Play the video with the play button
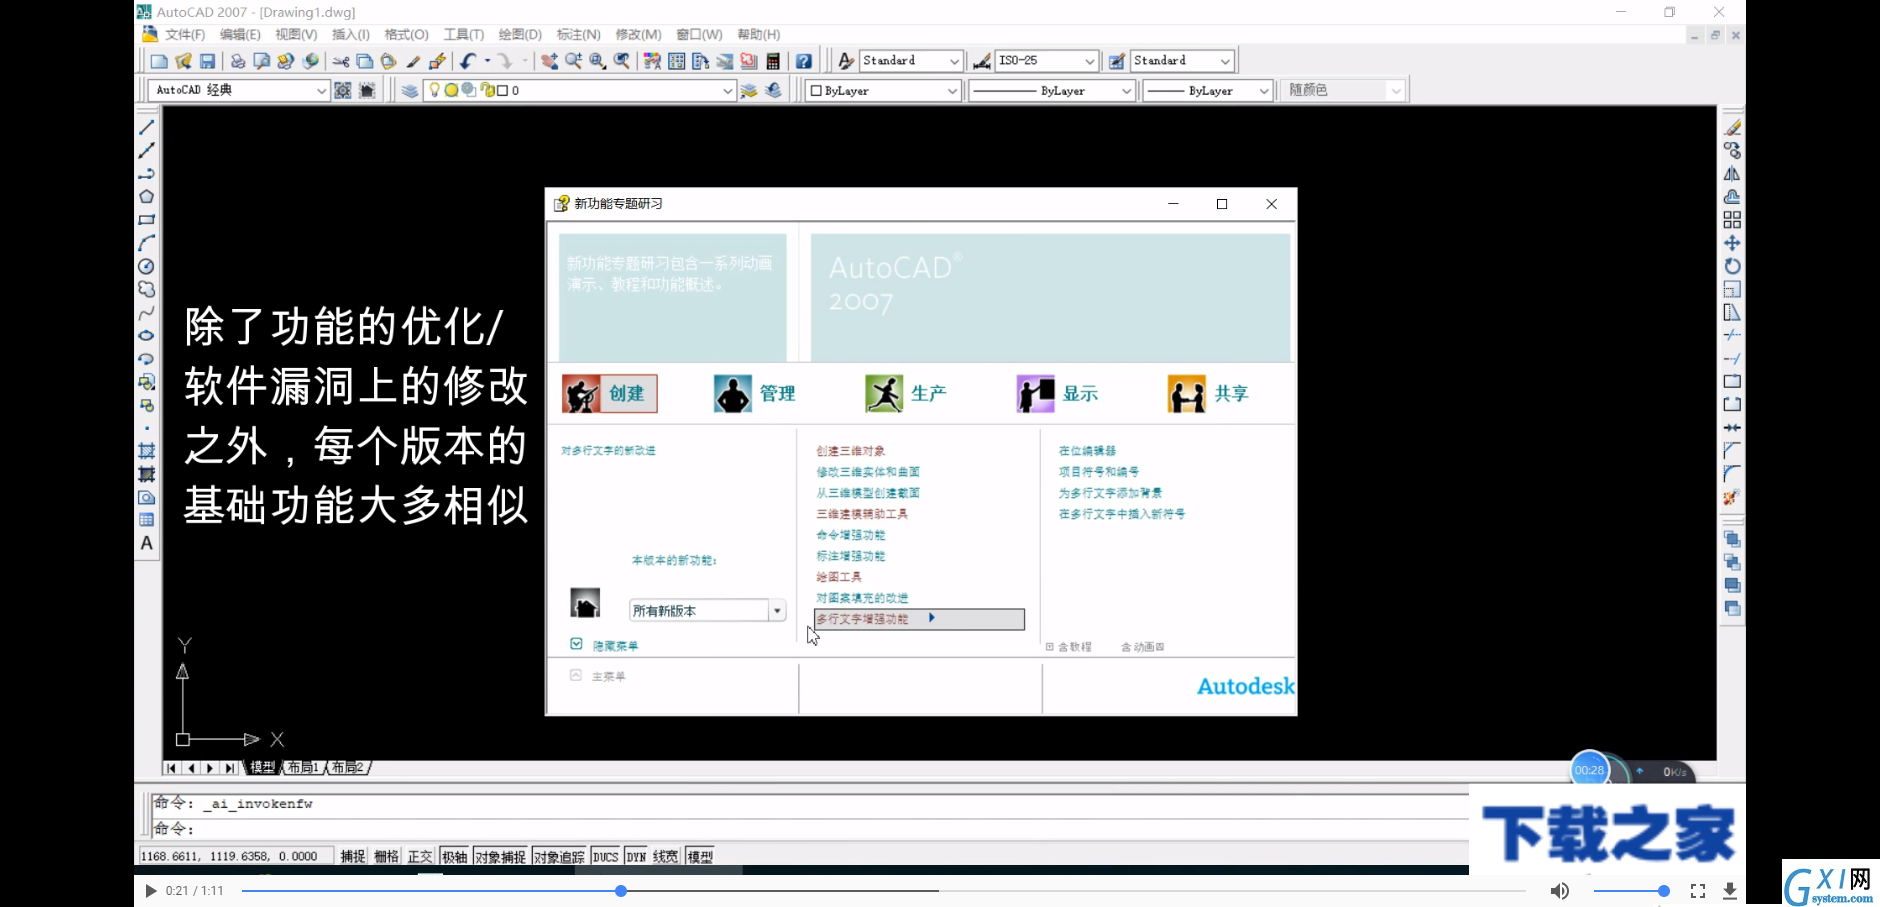The image size is (1880, 907). 151,890
